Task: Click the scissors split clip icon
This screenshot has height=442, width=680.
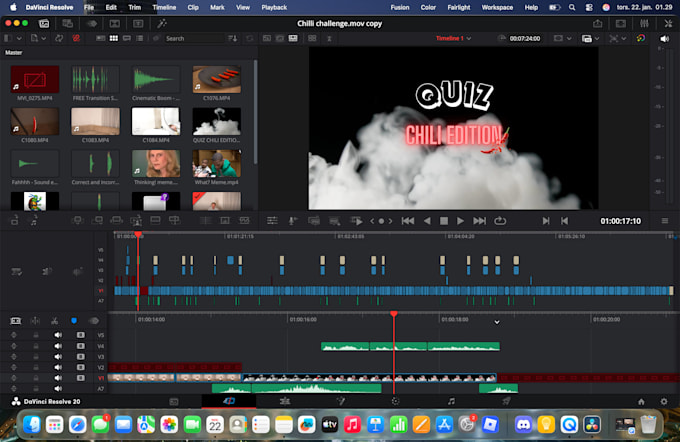Action: pos(55,321)
